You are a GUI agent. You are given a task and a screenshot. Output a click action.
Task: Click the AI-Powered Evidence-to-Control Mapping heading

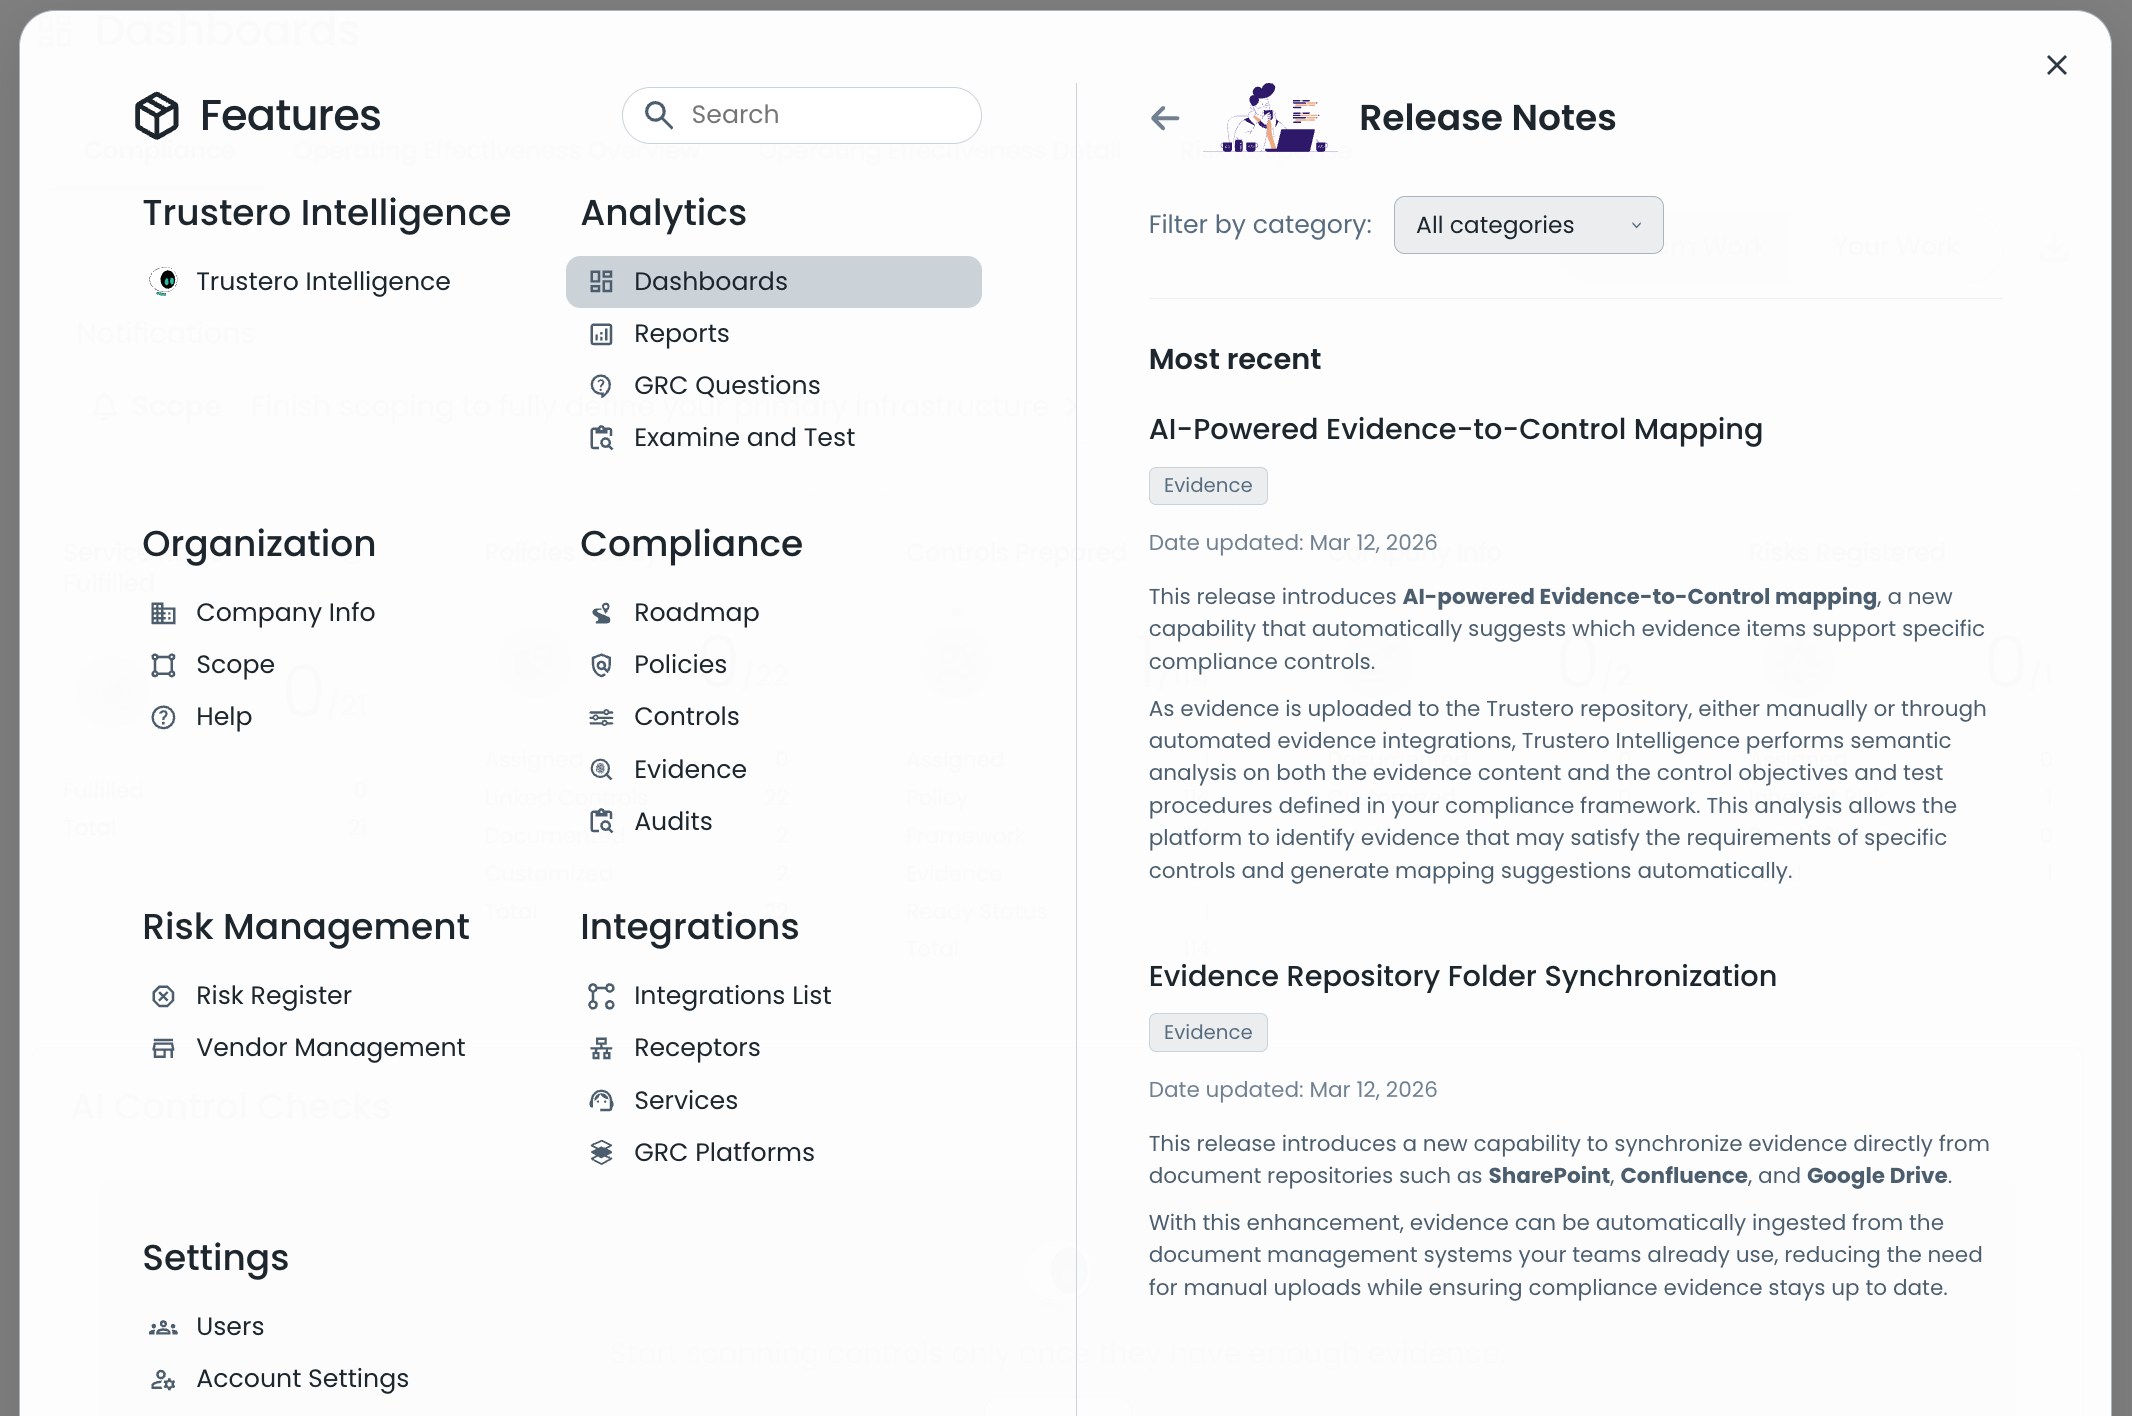(x=1455, y=430)
